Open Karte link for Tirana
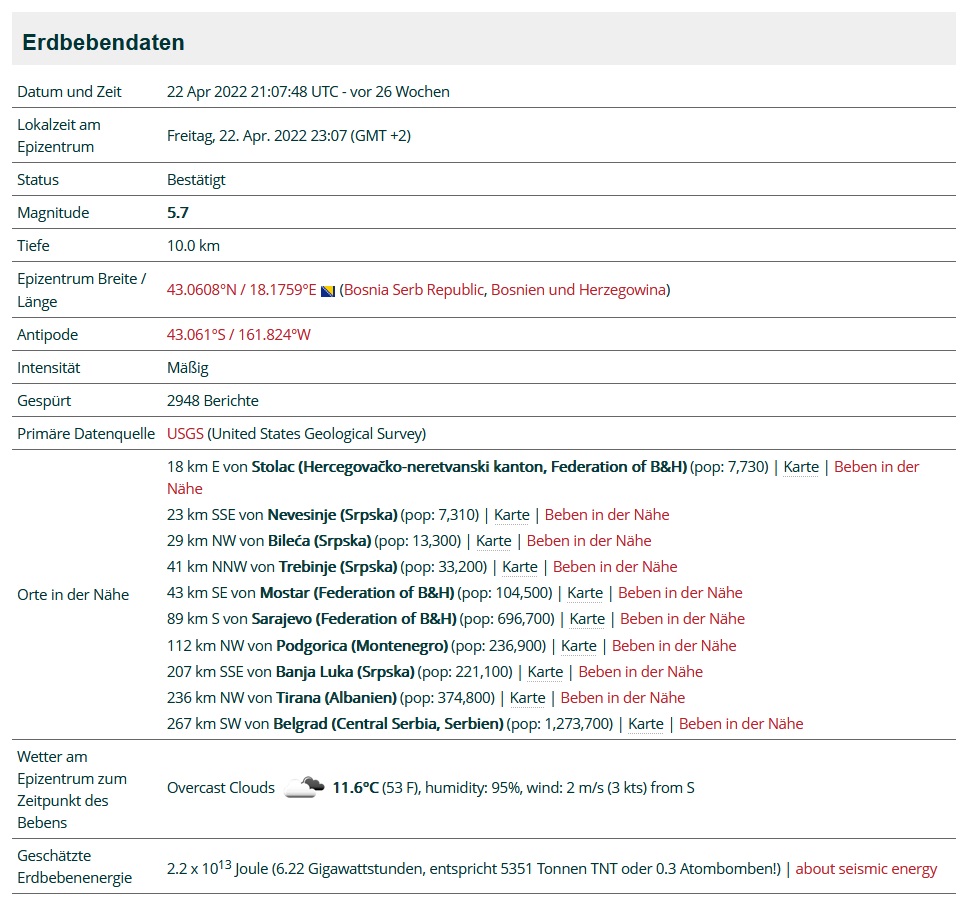This screenshot has height=898, width=976. tap(528, 697)
